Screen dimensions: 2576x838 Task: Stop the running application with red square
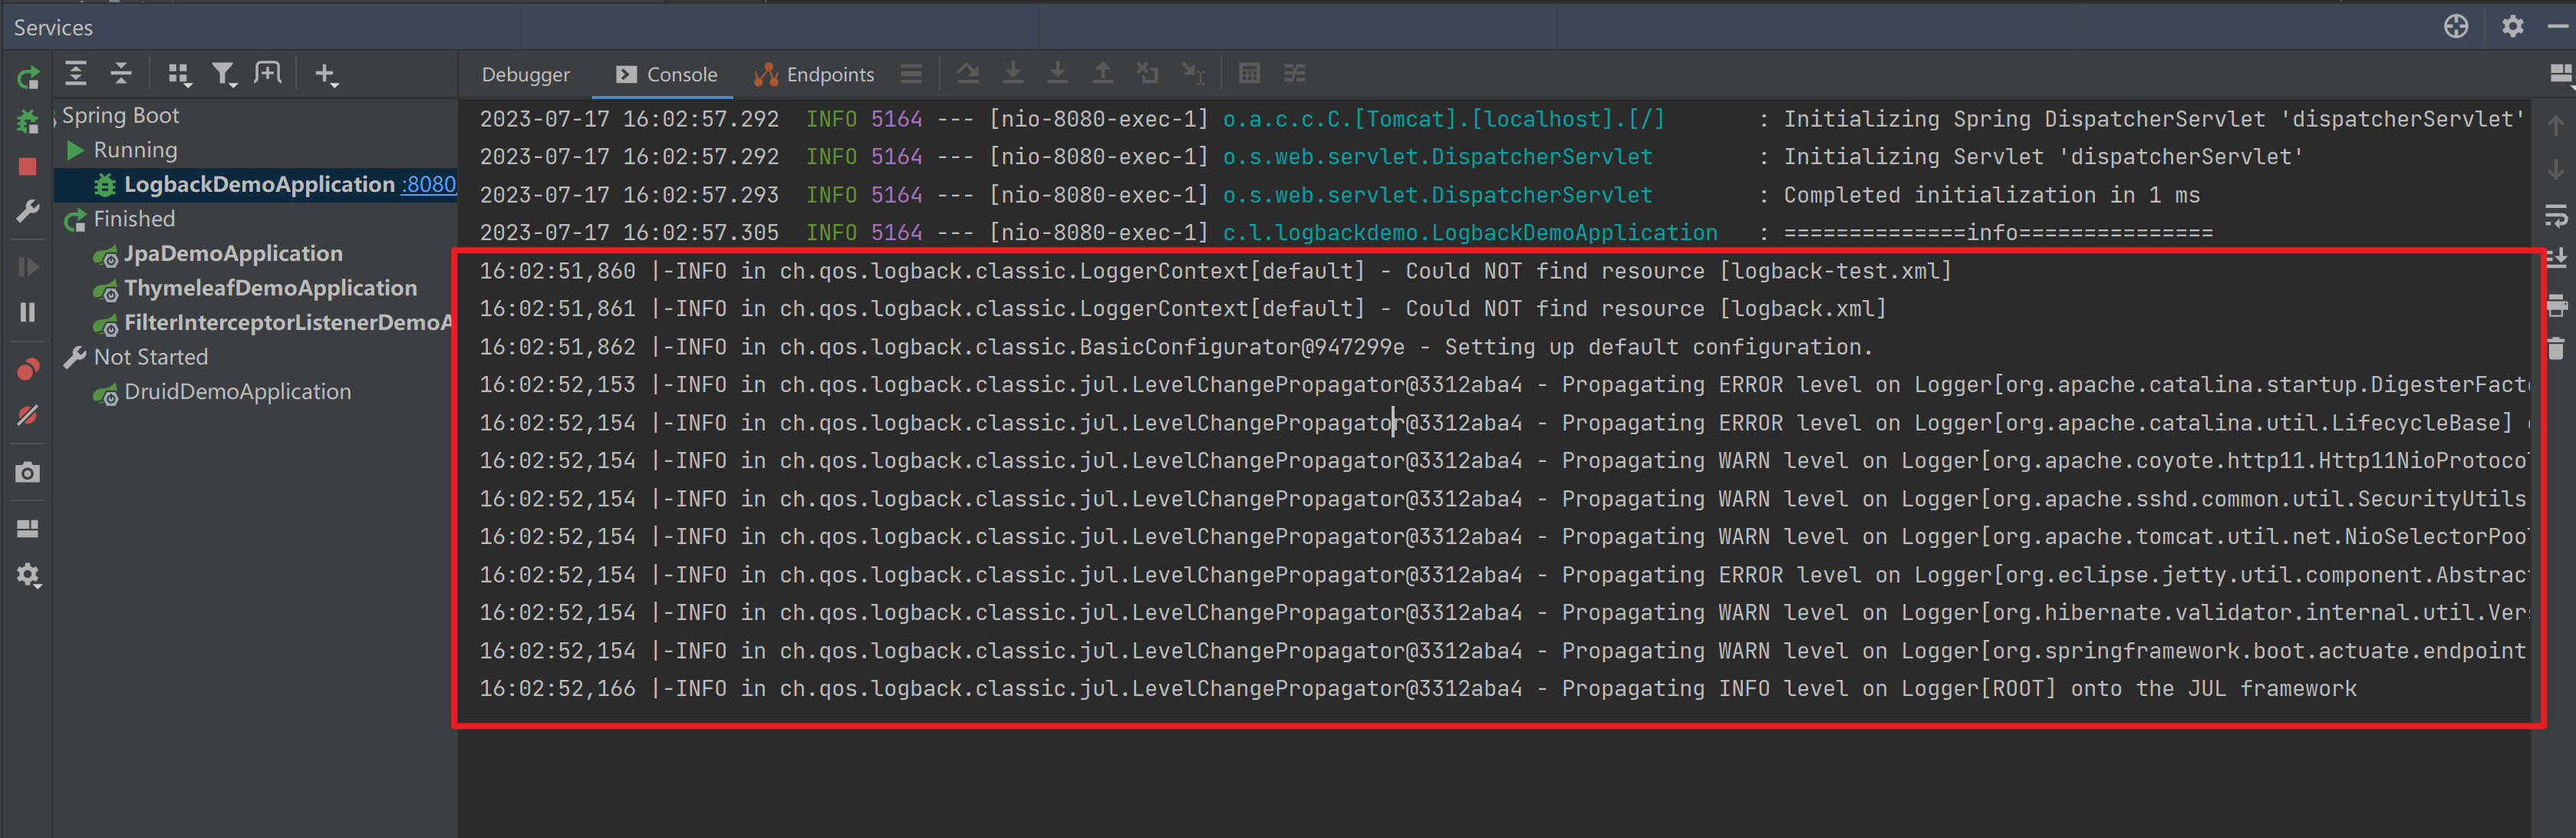point(28,166)
